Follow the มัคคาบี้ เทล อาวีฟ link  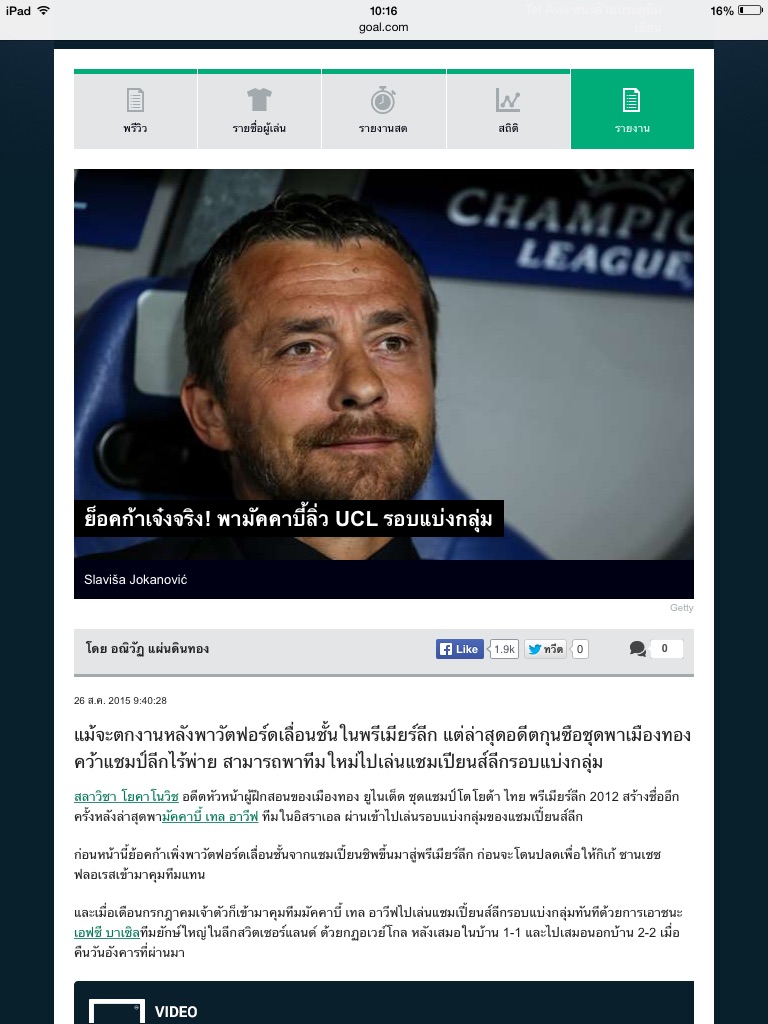click(210, 816)
